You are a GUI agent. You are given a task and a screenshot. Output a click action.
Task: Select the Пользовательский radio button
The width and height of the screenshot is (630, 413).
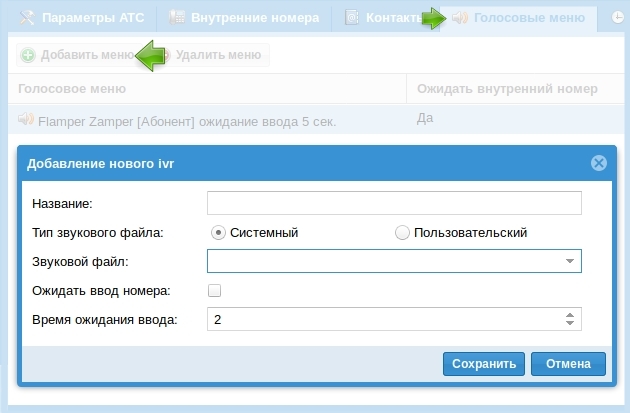click(403, 233)
